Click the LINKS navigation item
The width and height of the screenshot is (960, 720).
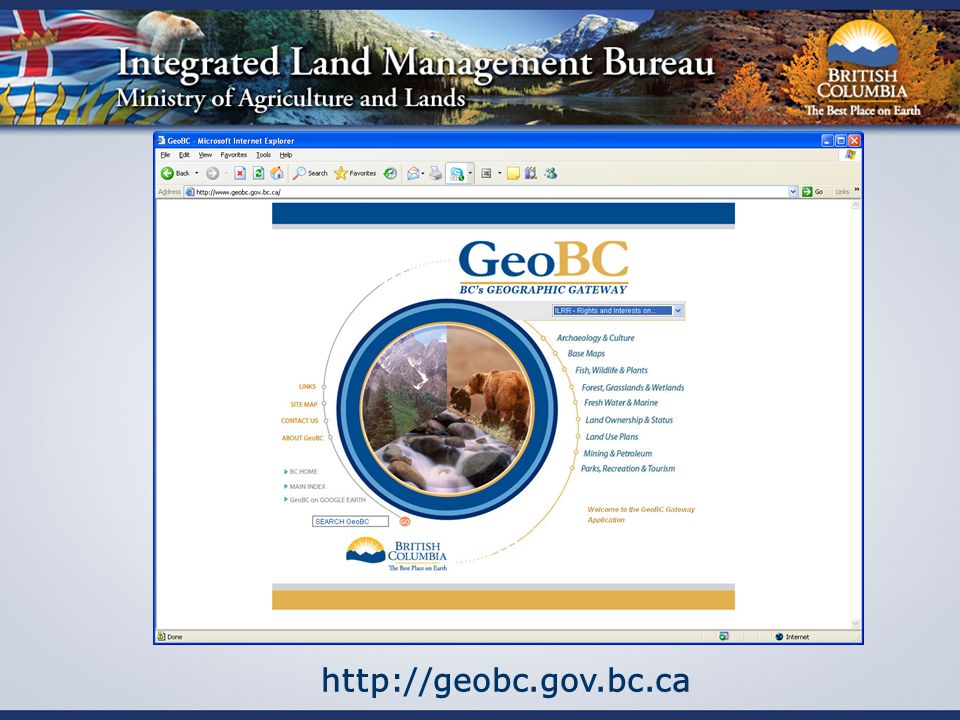point(307,387)
